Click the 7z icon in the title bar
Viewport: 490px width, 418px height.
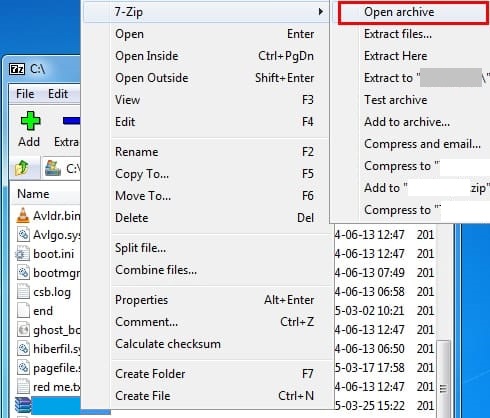point(17,69)
